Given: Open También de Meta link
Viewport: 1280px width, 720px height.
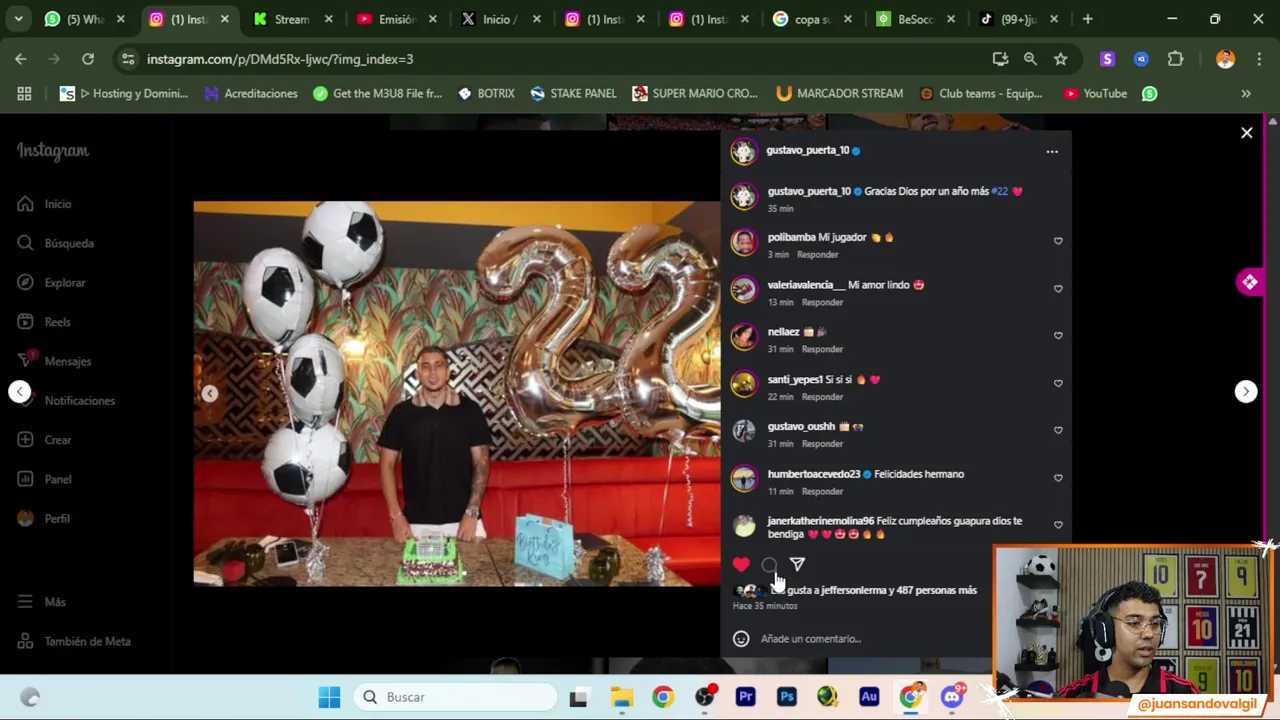Looking at the screenshot, I should (x=74, y=641).
